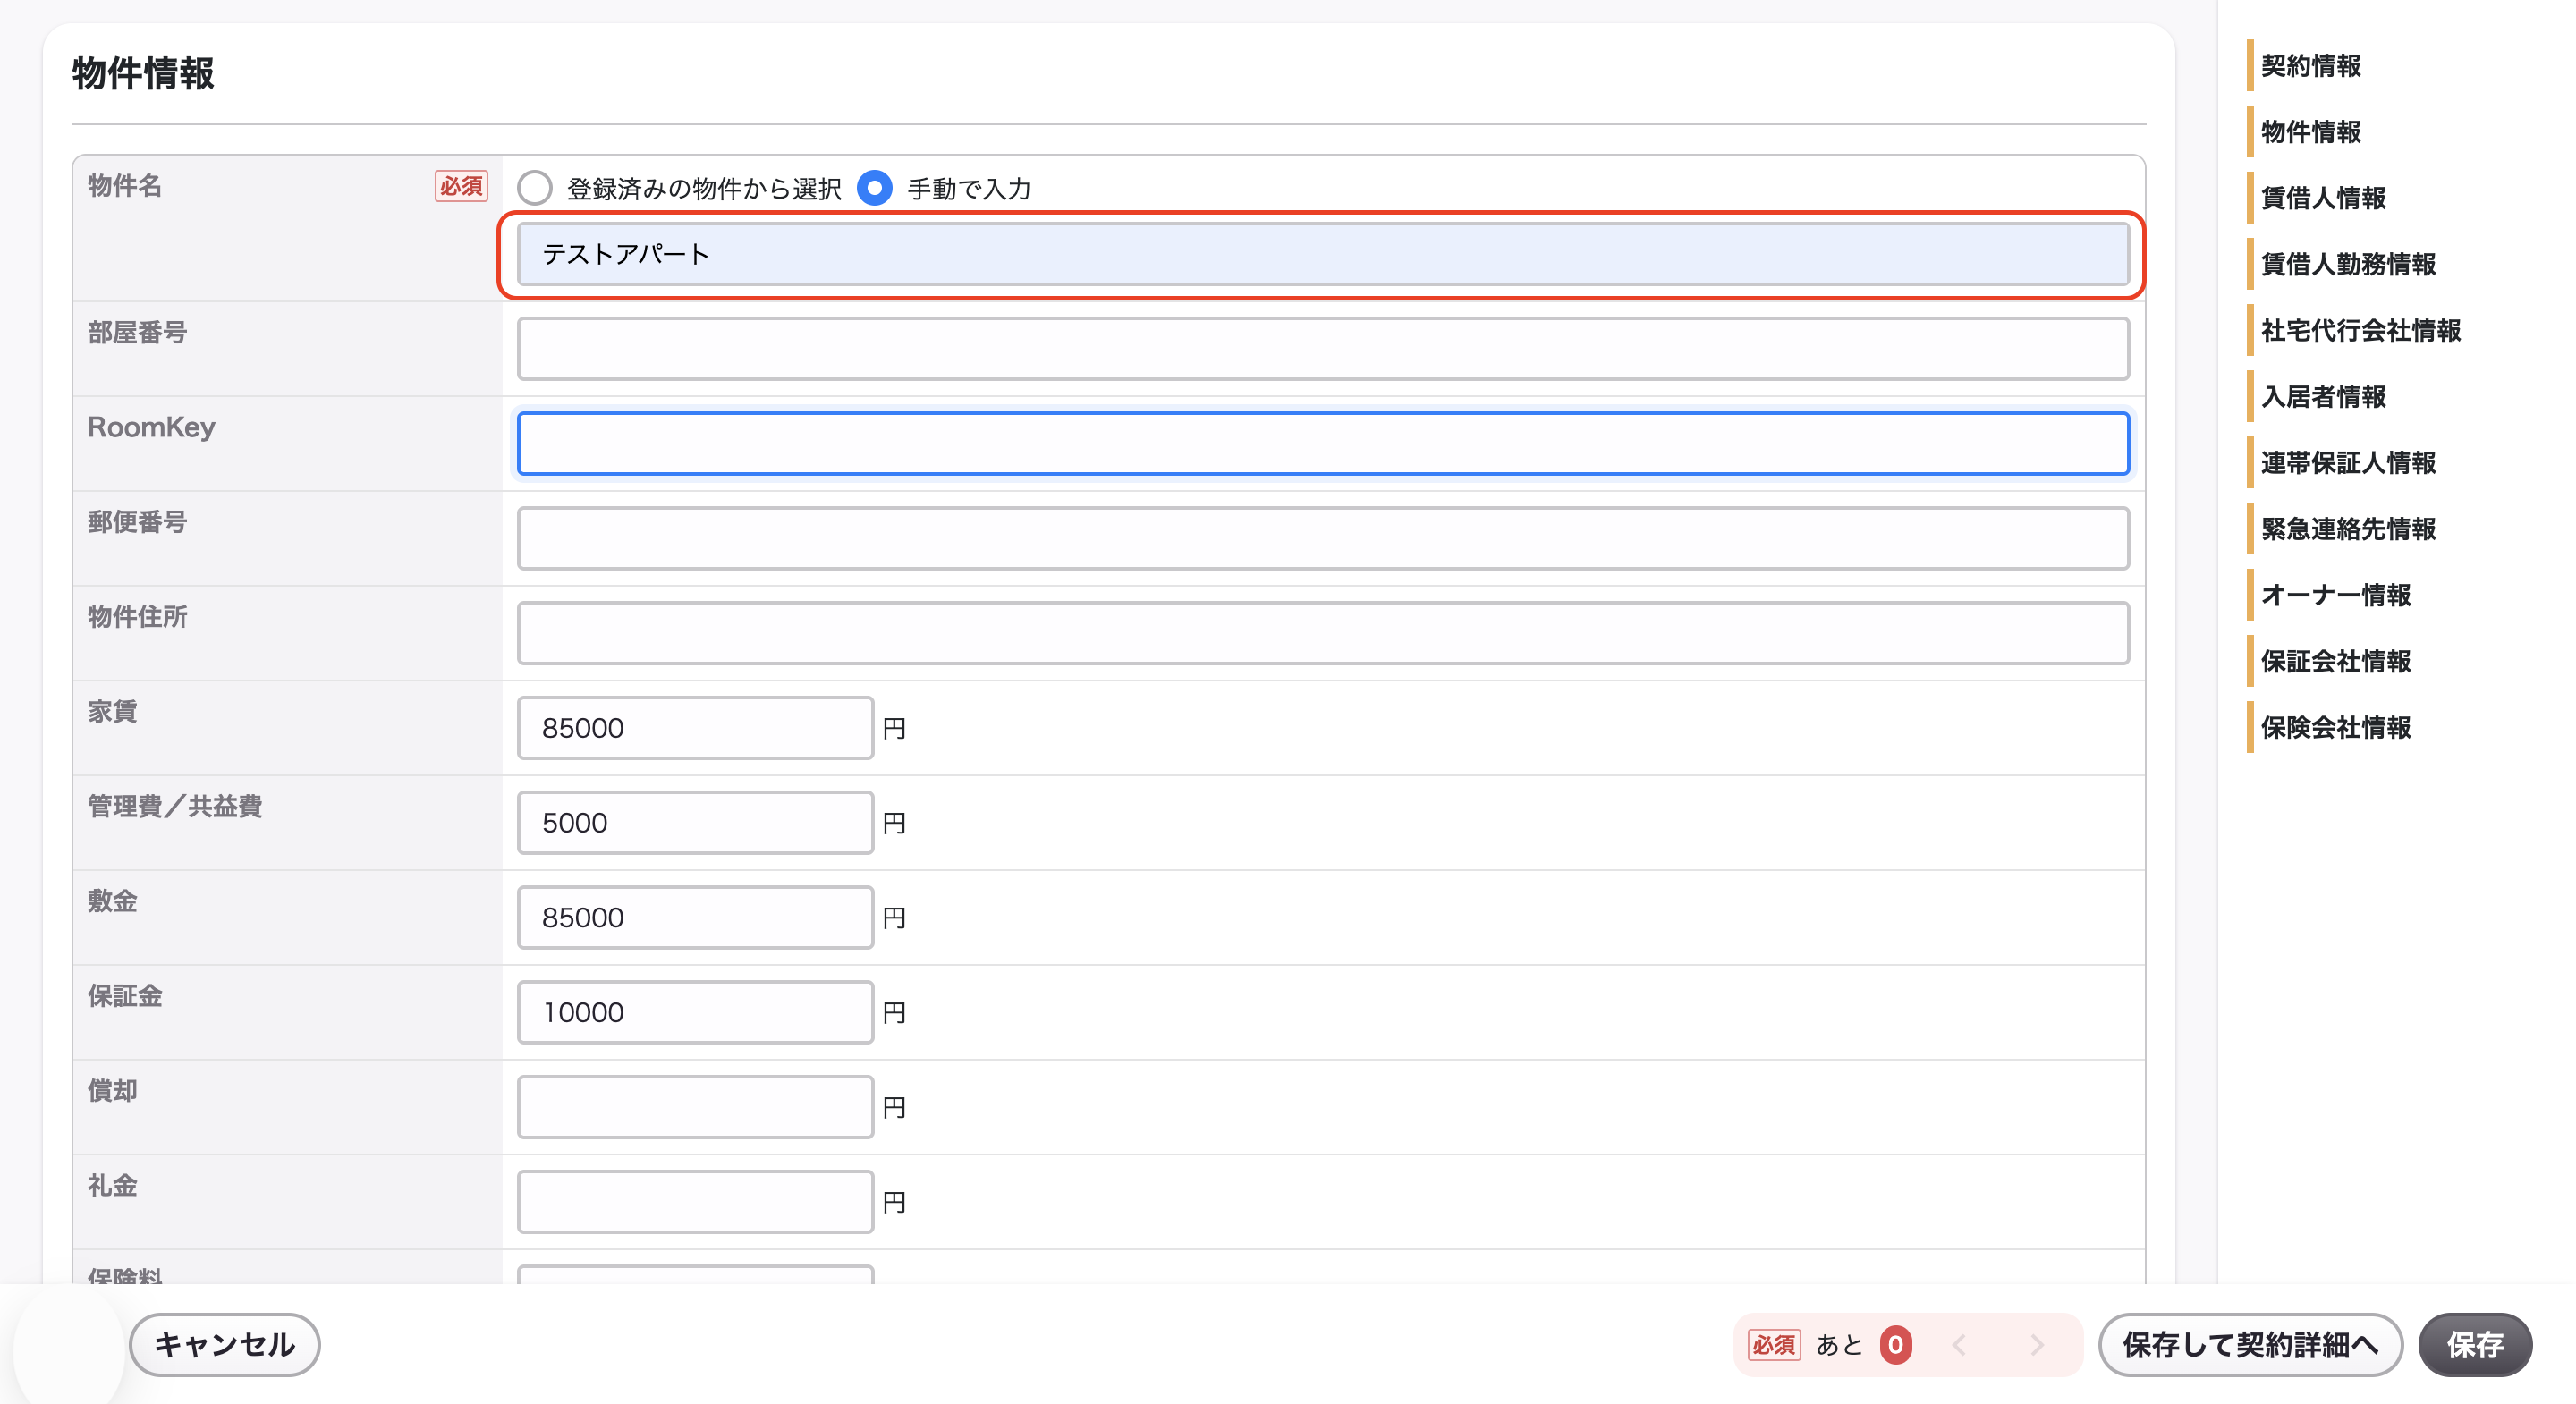Click the 物件住所 row label
The image size is (2576, 1404).
[137, 617]
